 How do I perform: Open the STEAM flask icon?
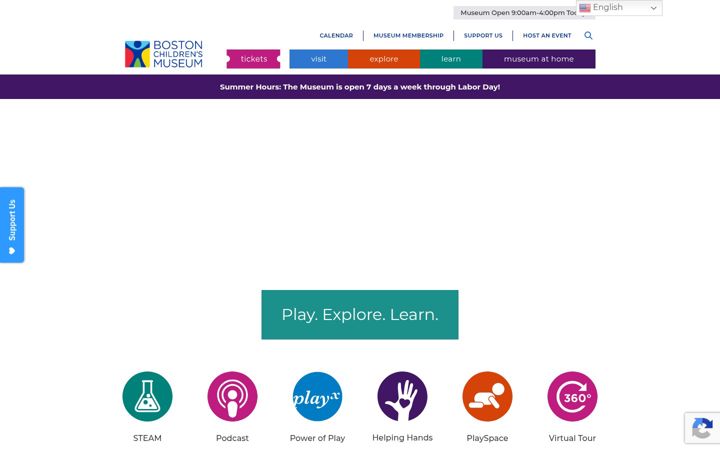pyautogui.click(x=147, y=396)
